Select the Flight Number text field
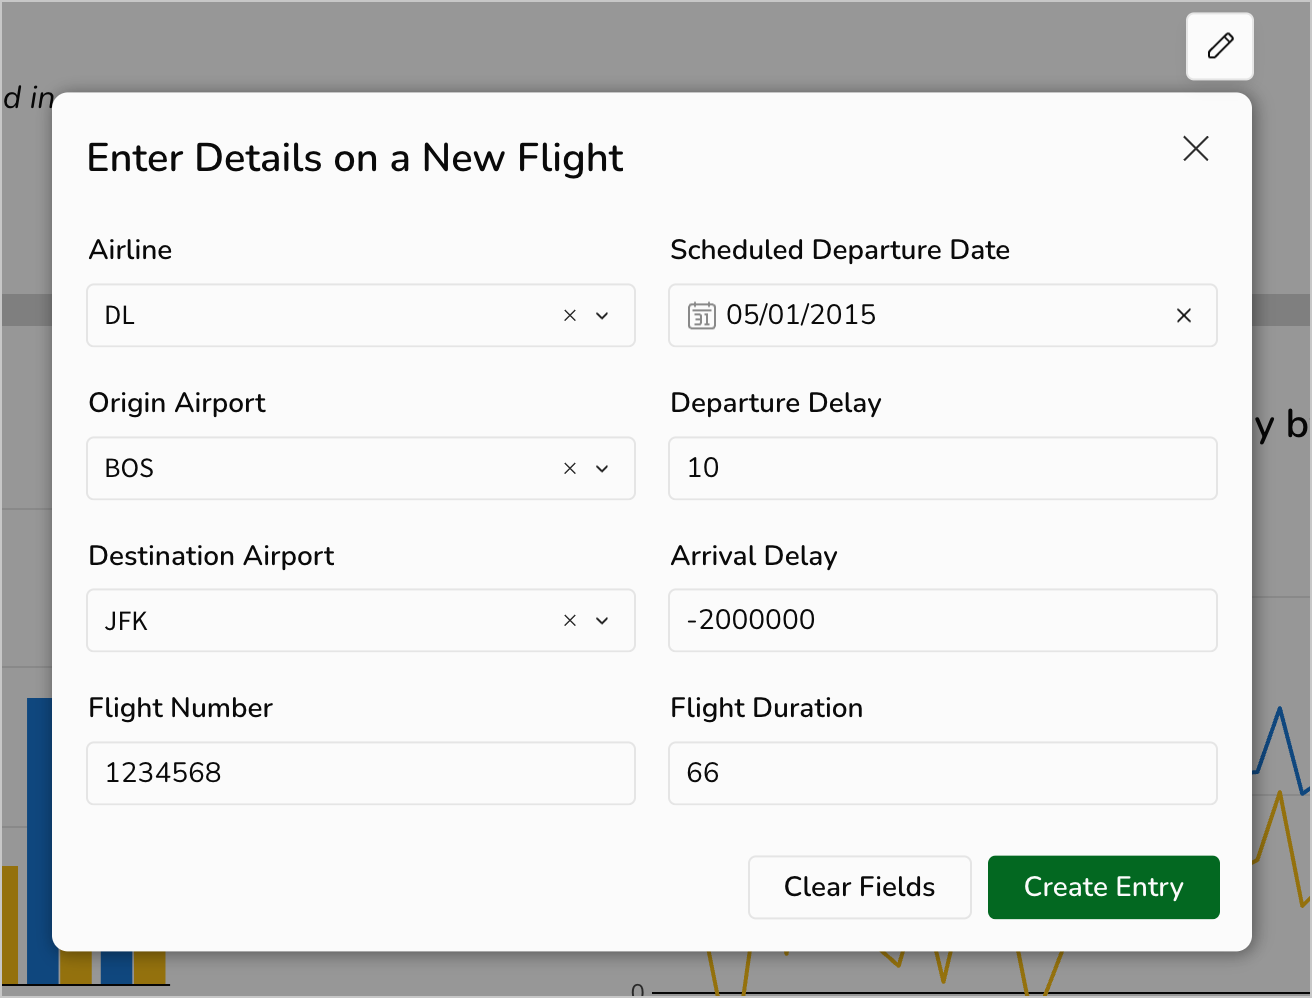The image size is (1312, 998). click(x=360, y=773)
